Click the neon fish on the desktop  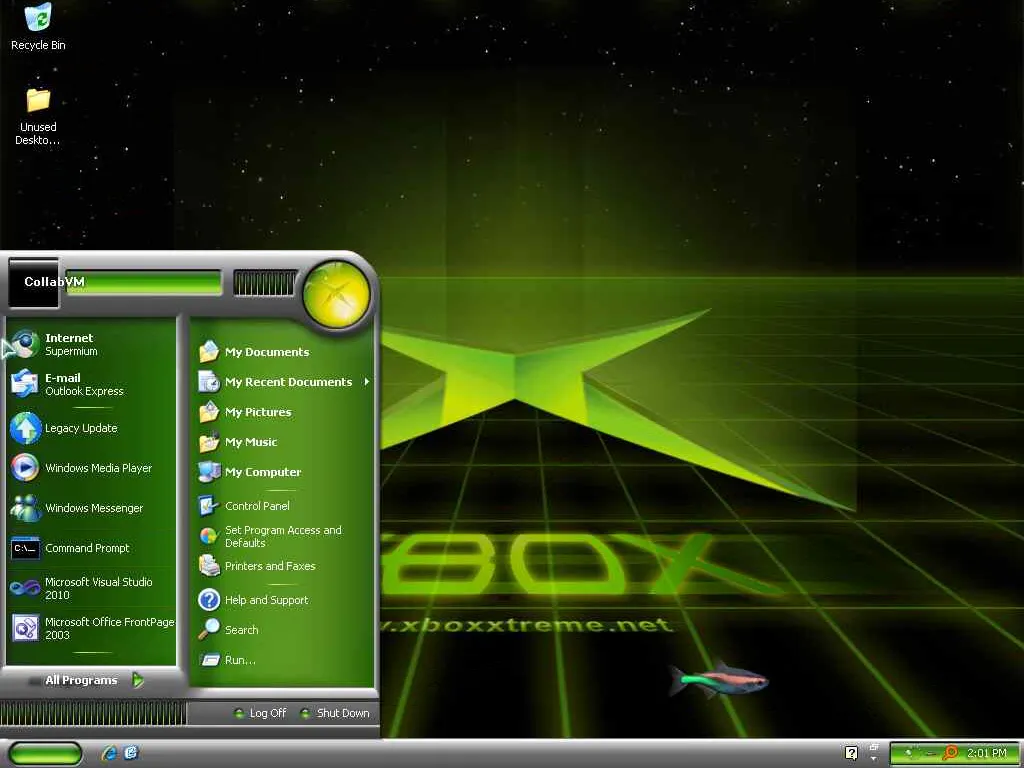tap(718, 680)
